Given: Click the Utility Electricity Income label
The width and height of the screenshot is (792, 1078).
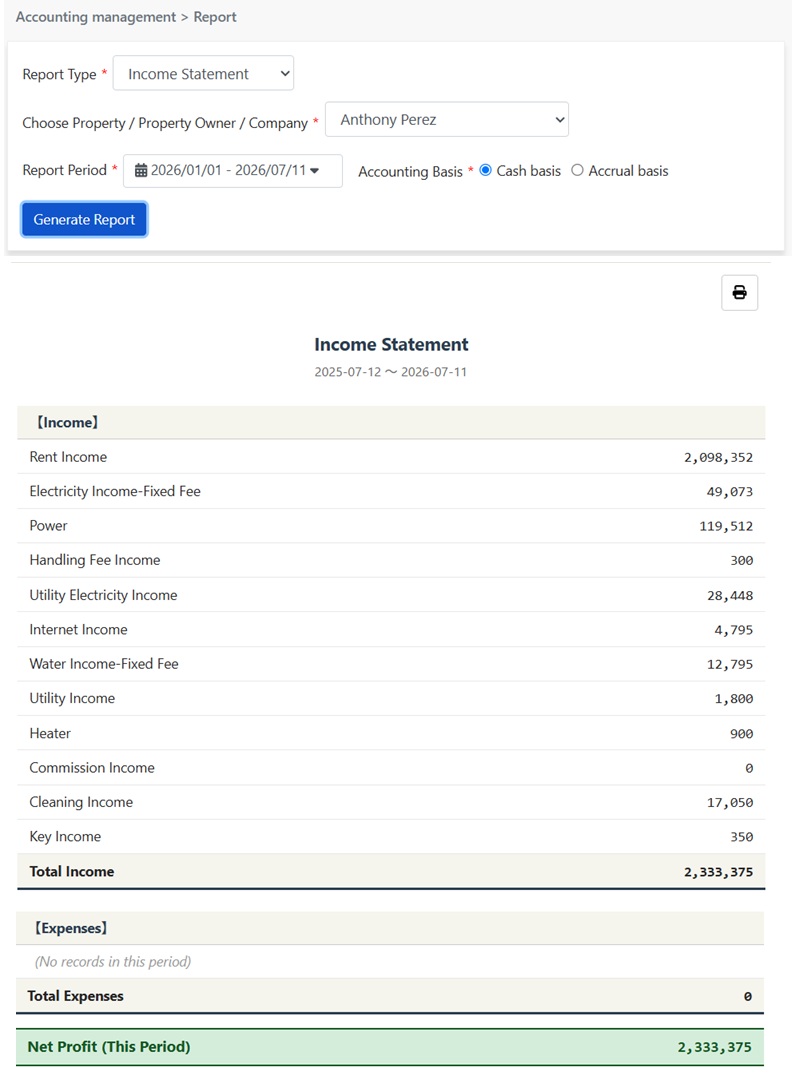Looking at the screenshot, I should [103, 595].
